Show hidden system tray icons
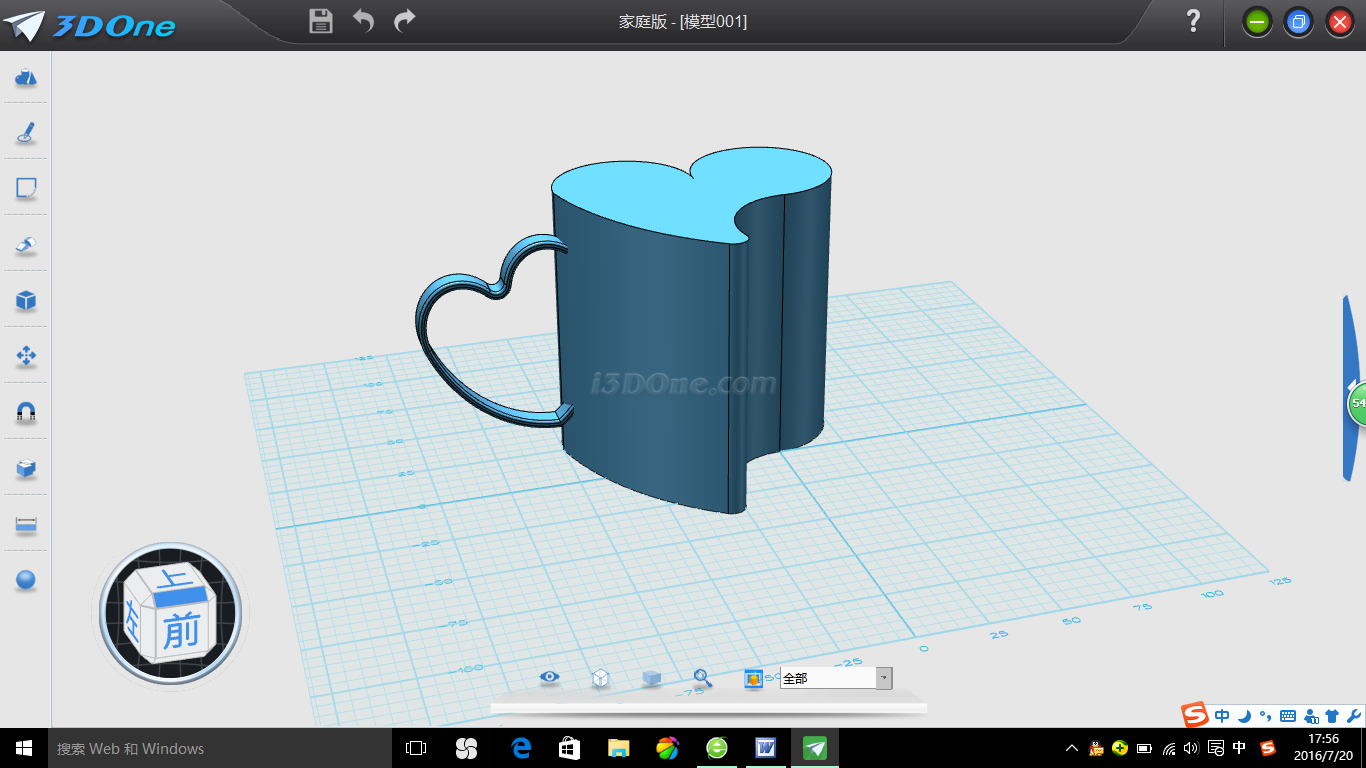 point(1072,748)
